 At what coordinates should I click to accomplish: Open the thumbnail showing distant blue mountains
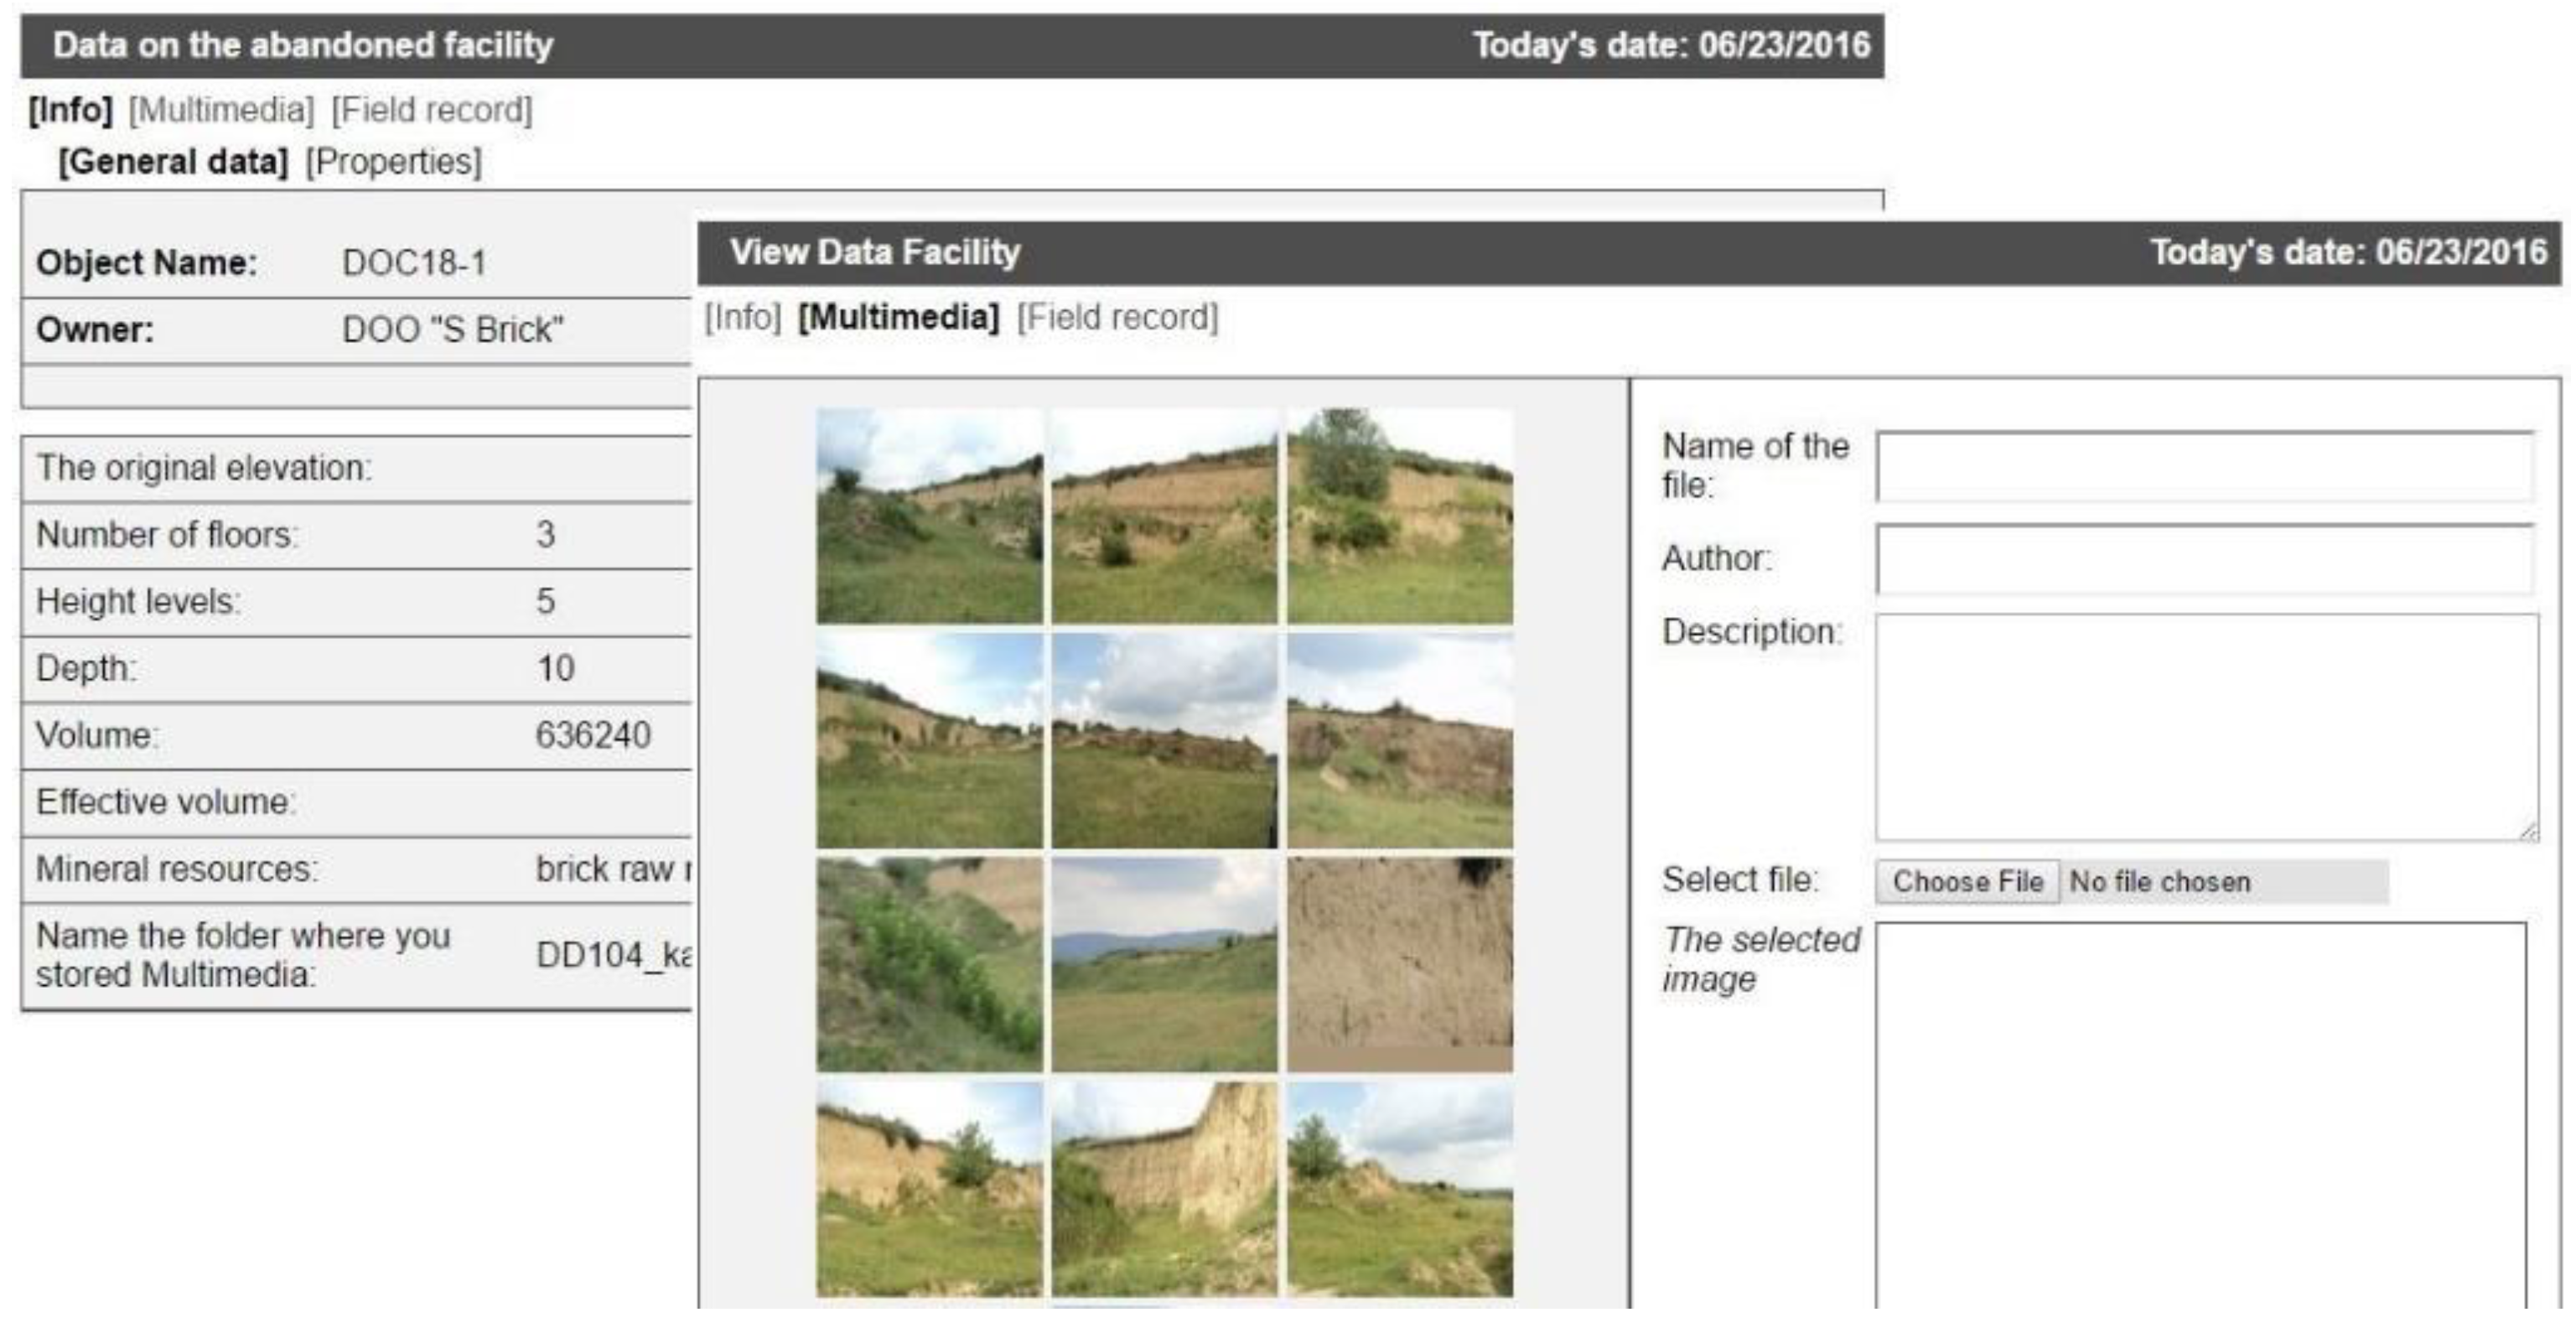[x=1164, y=964]
